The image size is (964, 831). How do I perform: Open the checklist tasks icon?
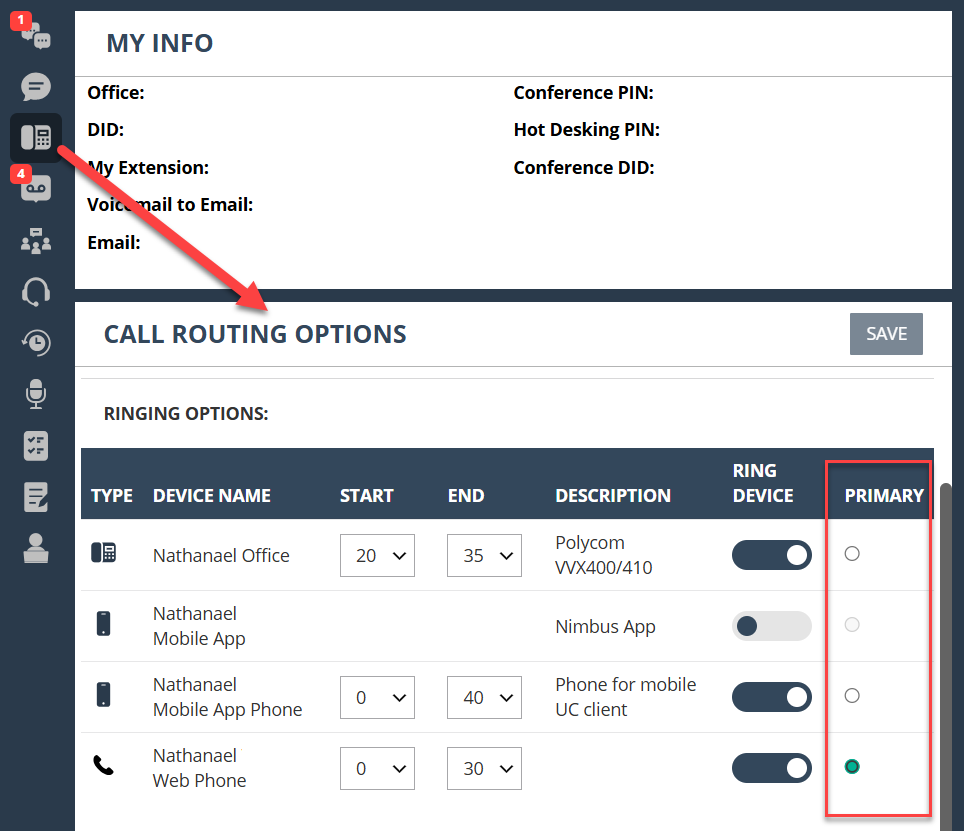click(x=36, y=446)
